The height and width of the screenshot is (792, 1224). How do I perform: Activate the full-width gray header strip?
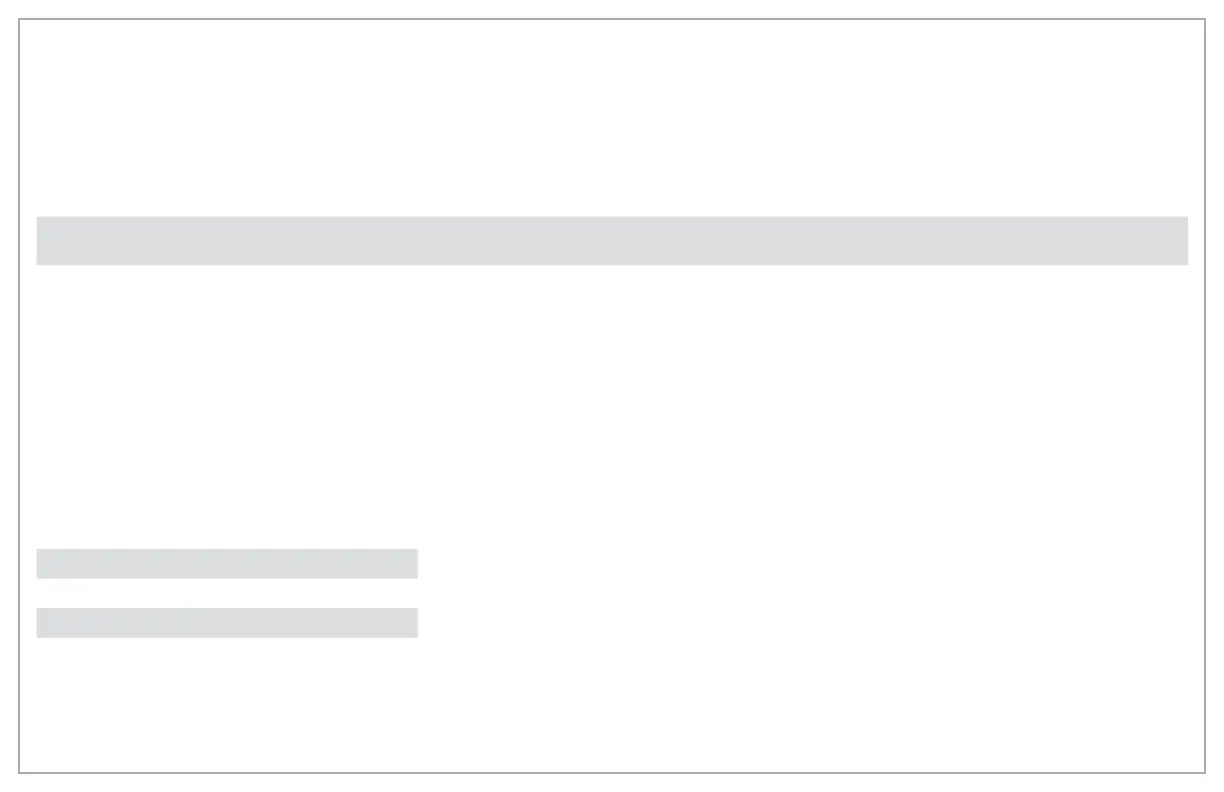[612, 240]
